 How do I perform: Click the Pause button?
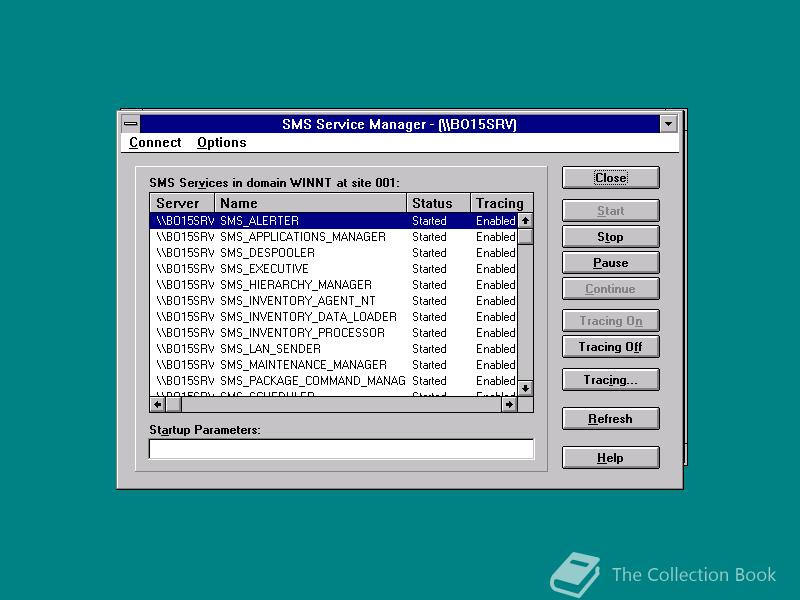[x=611, y=263]
